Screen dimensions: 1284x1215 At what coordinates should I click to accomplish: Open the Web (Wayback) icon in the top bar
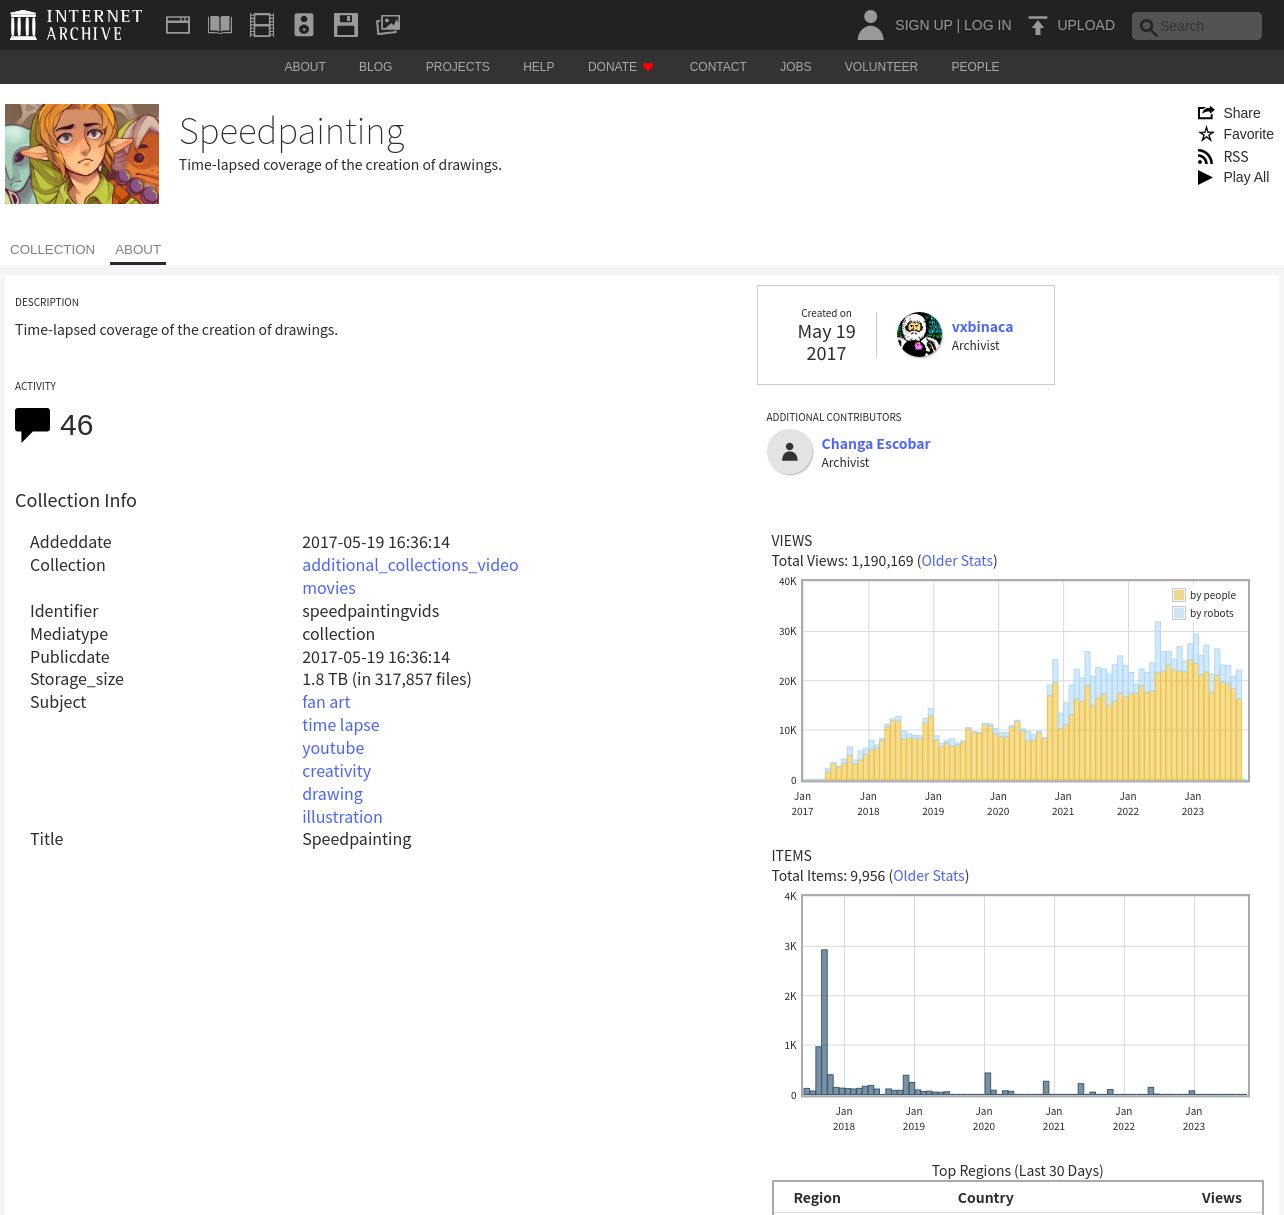[x=178, y=25]
